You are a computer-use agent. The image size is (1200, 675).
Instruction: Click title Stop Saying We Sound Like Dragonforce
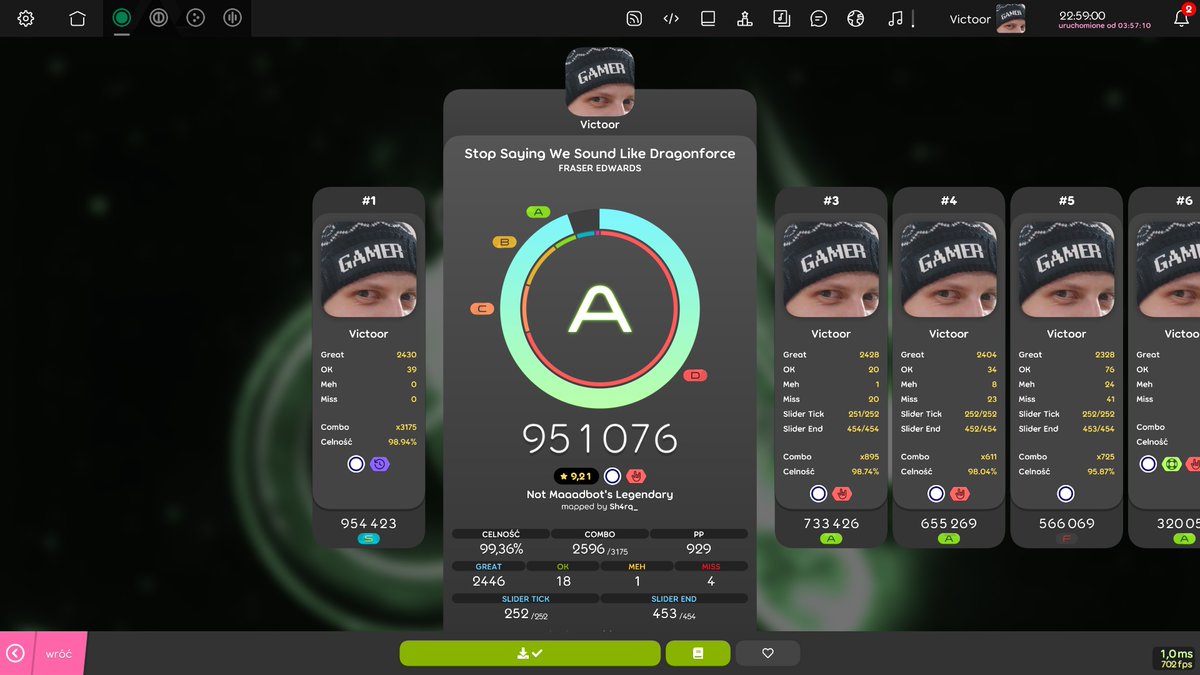[x=600, y=154]
